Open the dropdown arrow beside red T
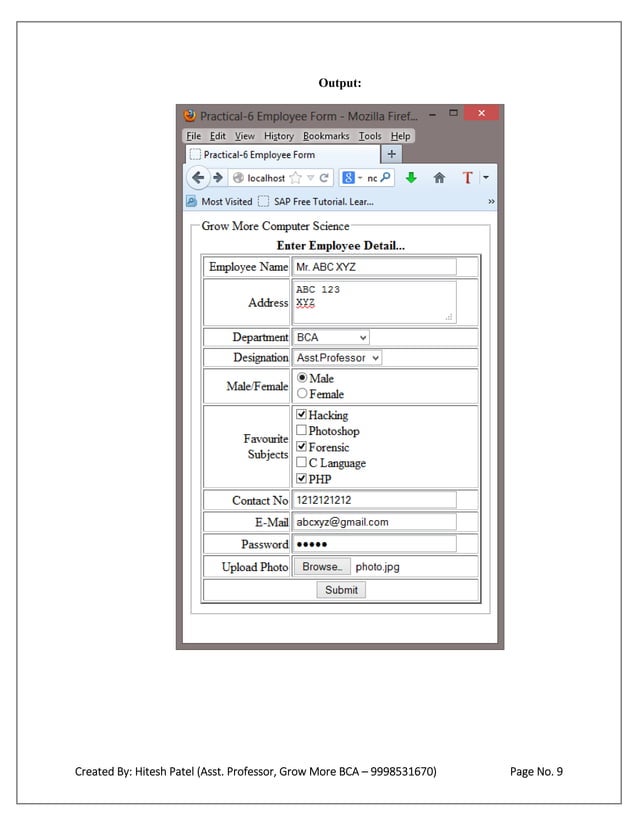 coord(486,178)
